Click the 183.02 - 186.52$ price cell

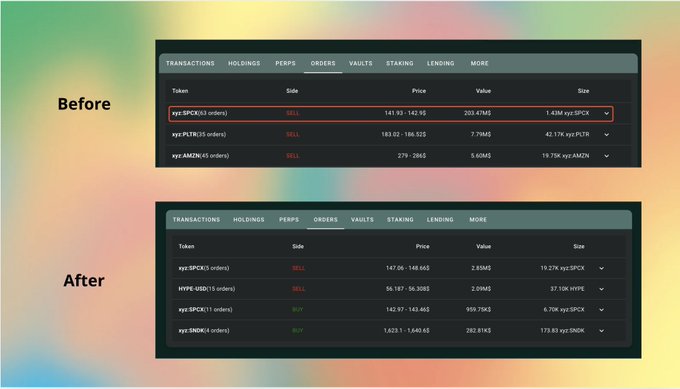click(x=404, y=134)
